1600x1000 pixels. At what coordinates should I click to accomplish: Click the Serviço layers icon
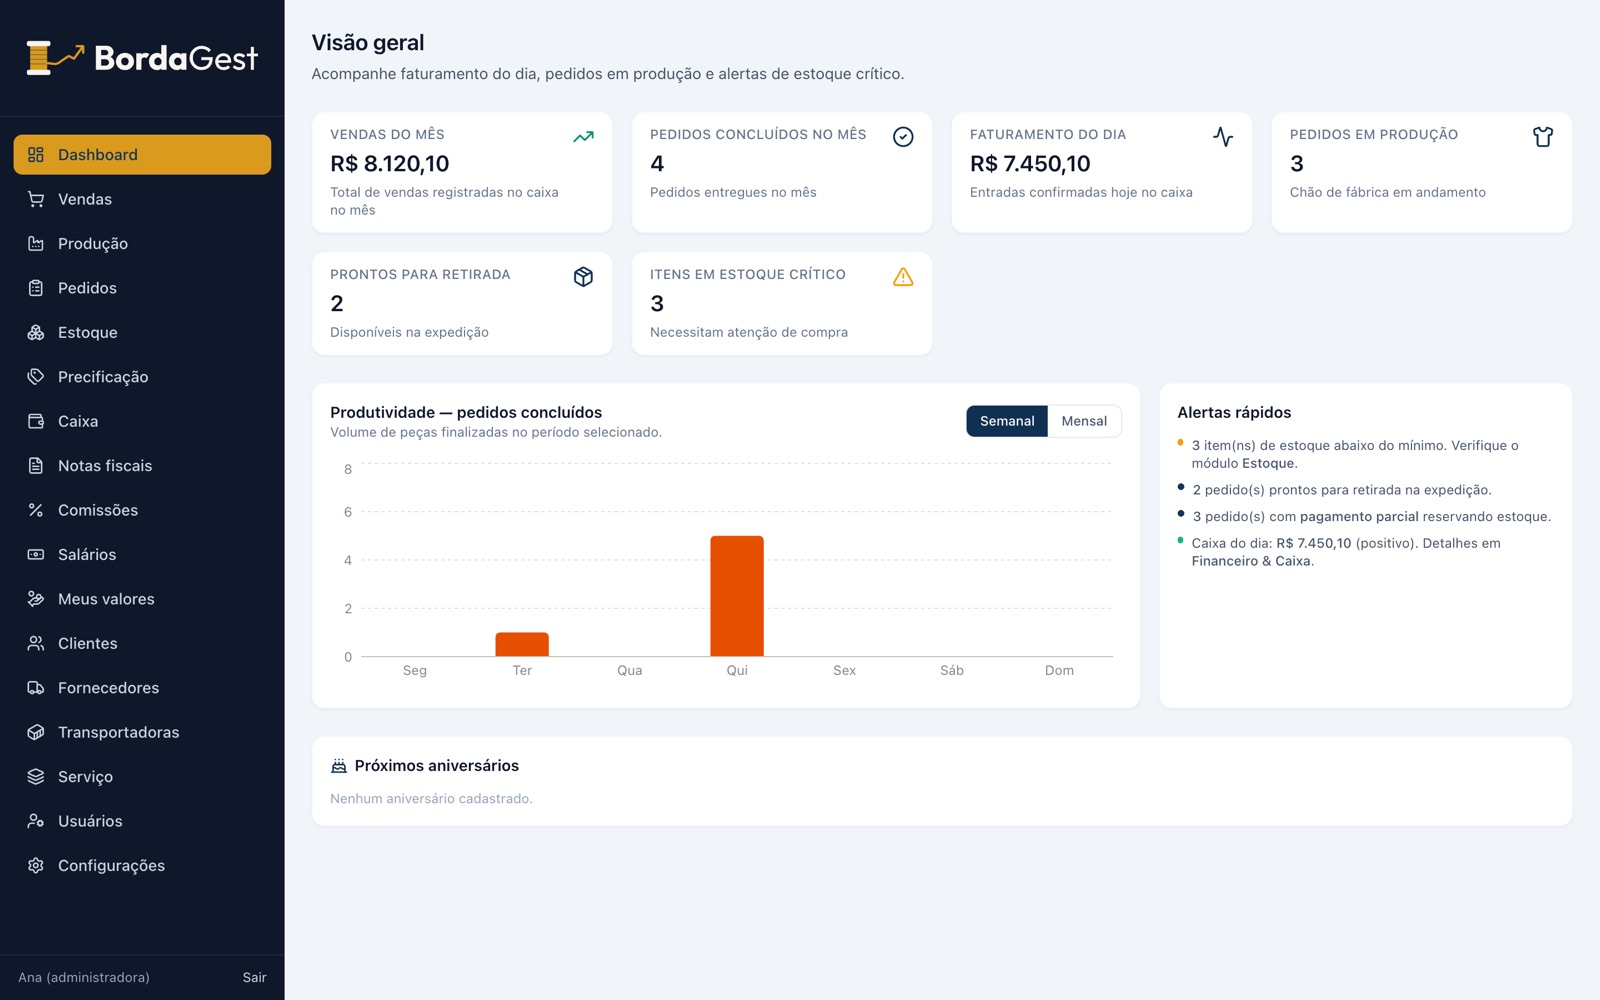36,776
